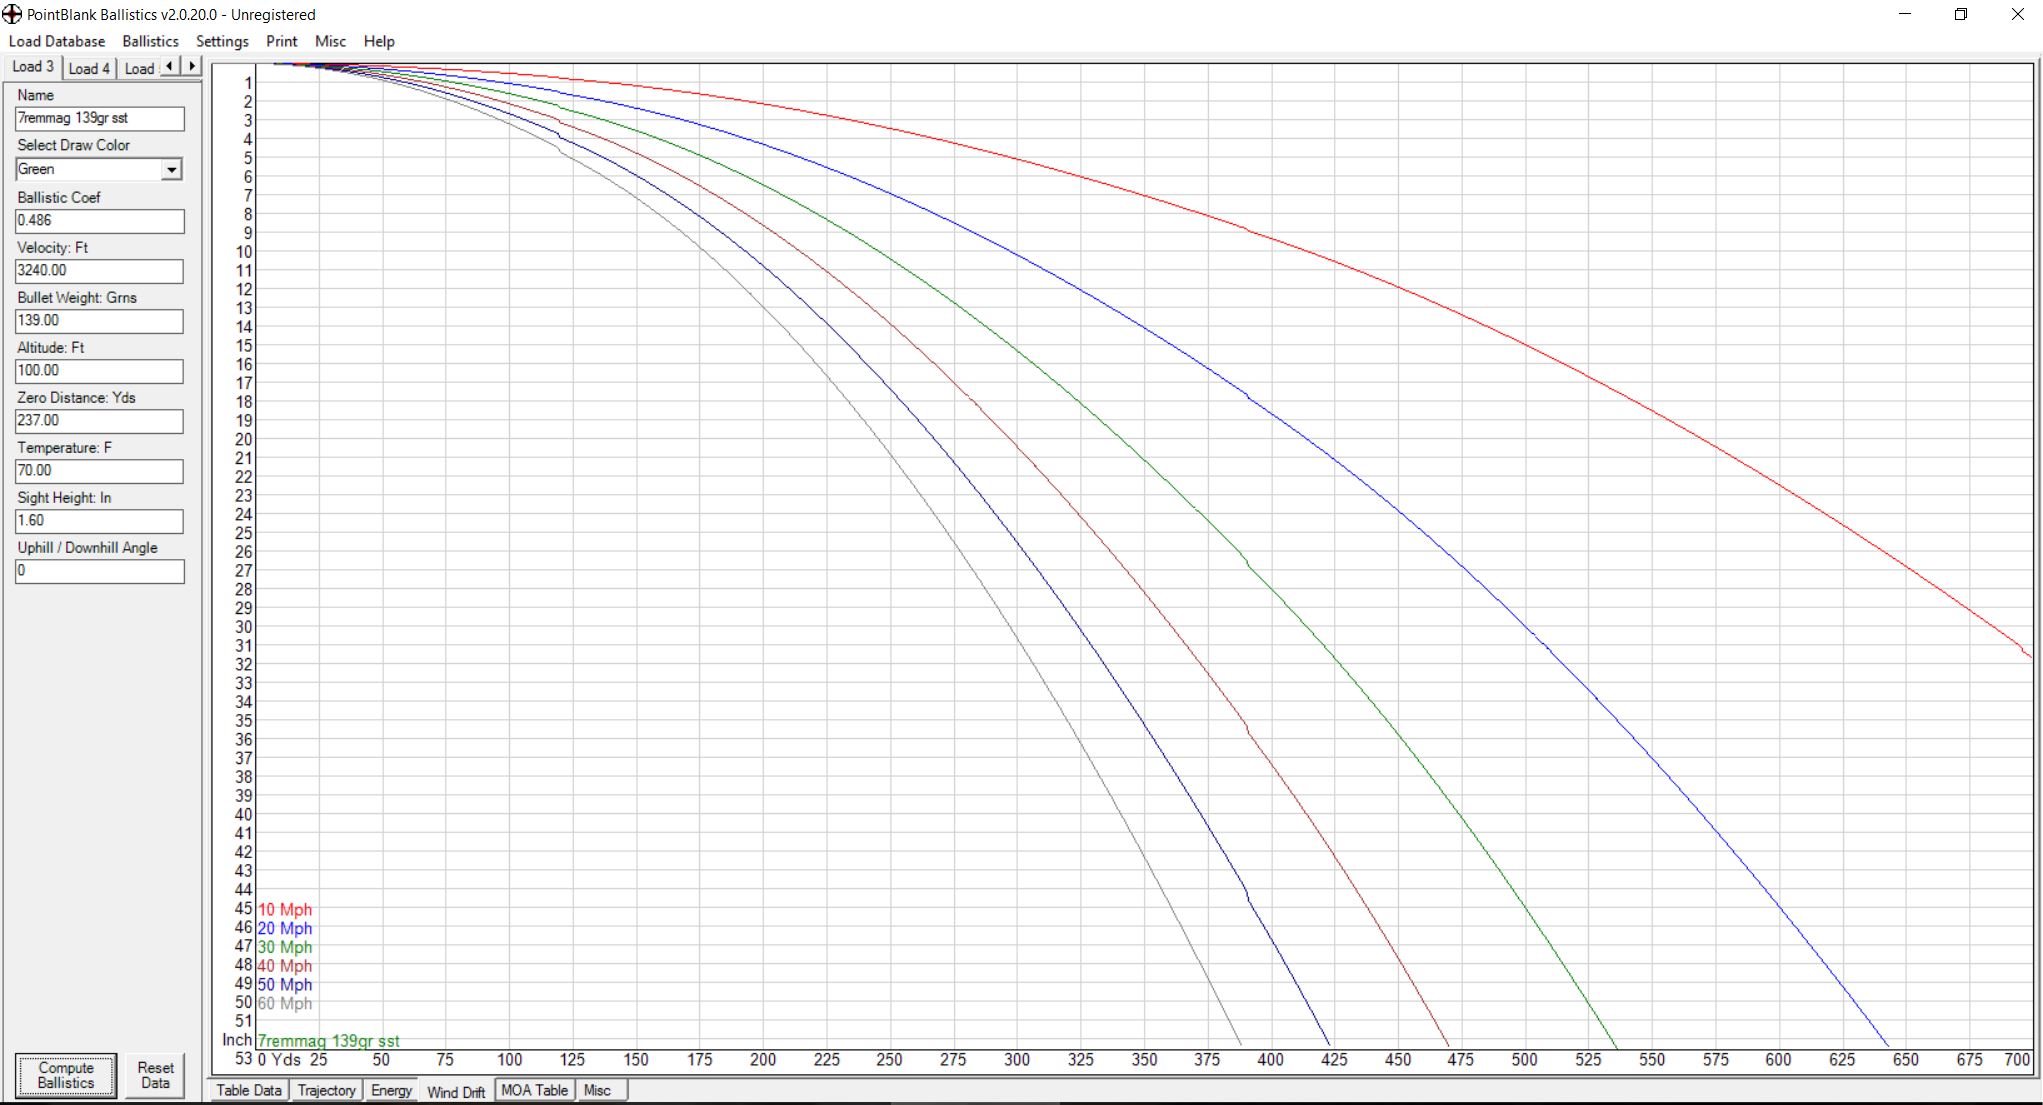Select the Wind Drift tab
2043x1105 pixels.
pyautogui.click(x=456, y=1092)
